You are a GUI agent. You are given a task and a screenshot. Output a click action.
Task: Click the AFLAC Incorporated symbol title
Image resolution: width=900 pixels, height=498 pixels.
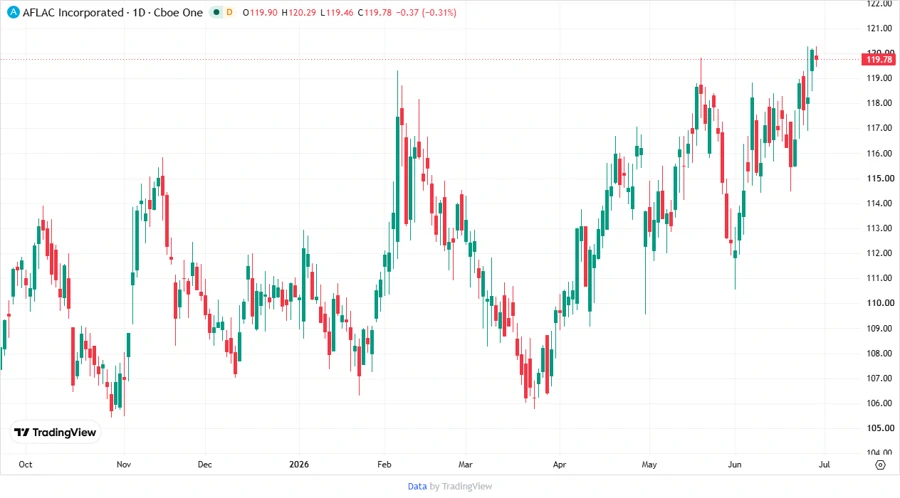click(73, 12)
